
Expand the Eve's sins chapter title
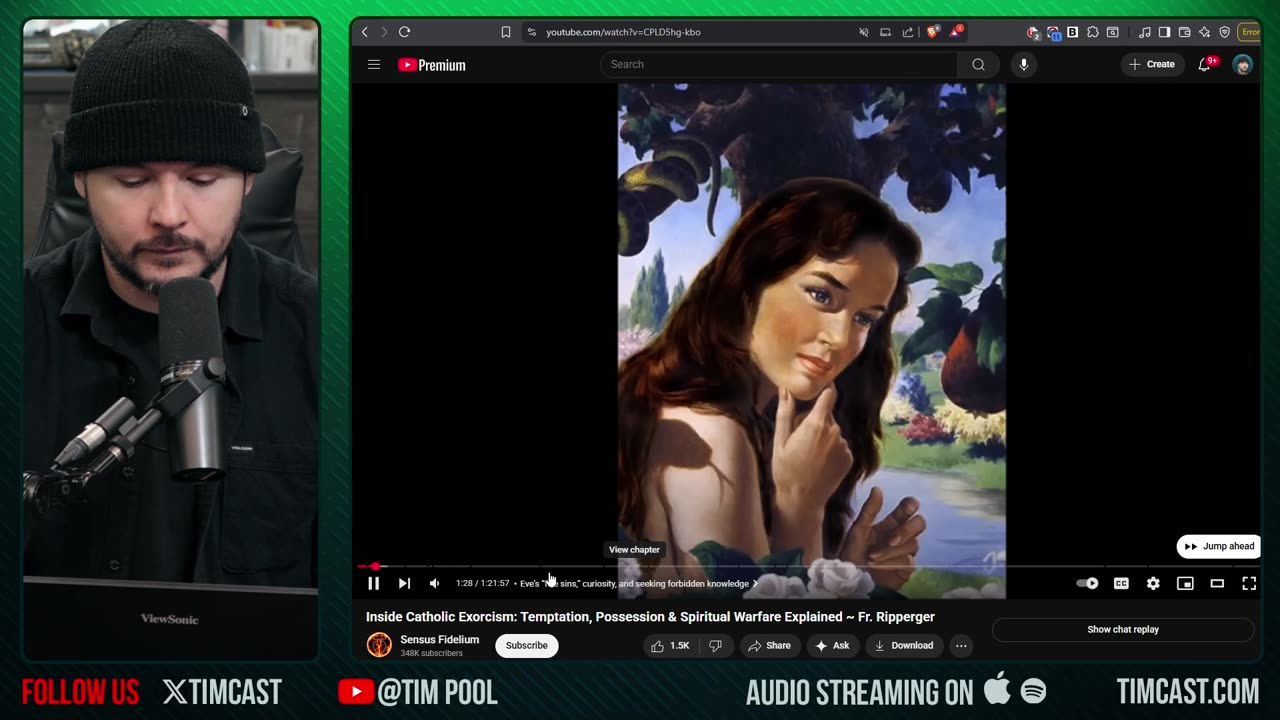point(638,583)
